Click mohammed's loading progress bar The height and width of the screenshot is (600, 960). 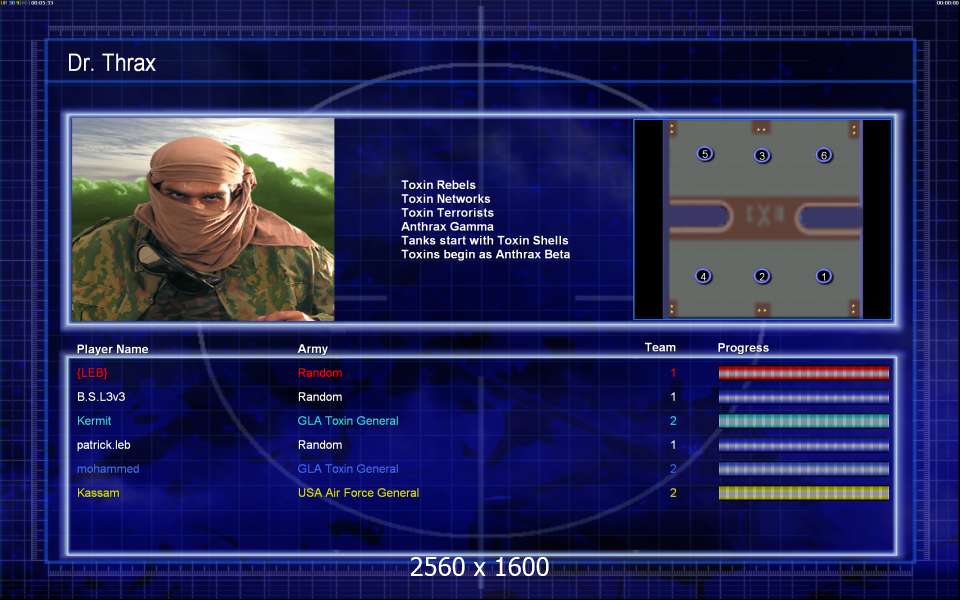point(803,469)
